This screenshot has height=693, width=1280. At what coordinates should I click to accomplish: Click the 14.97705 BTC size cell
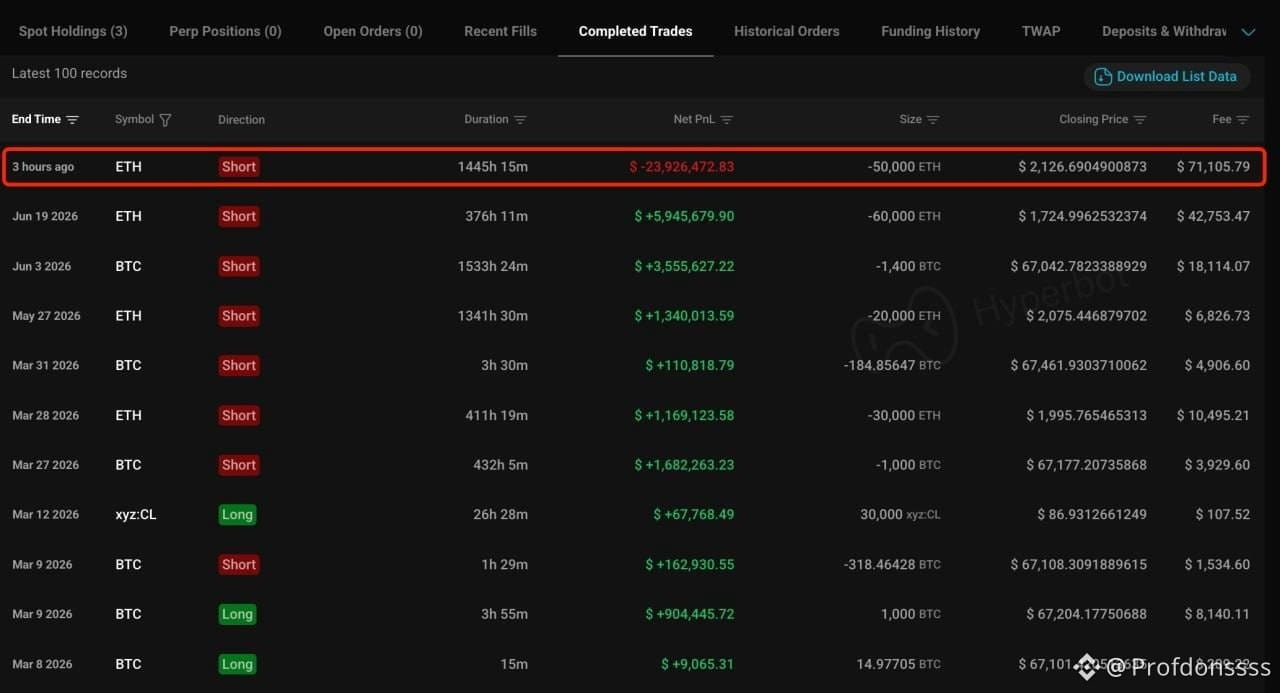coord(899,664)
